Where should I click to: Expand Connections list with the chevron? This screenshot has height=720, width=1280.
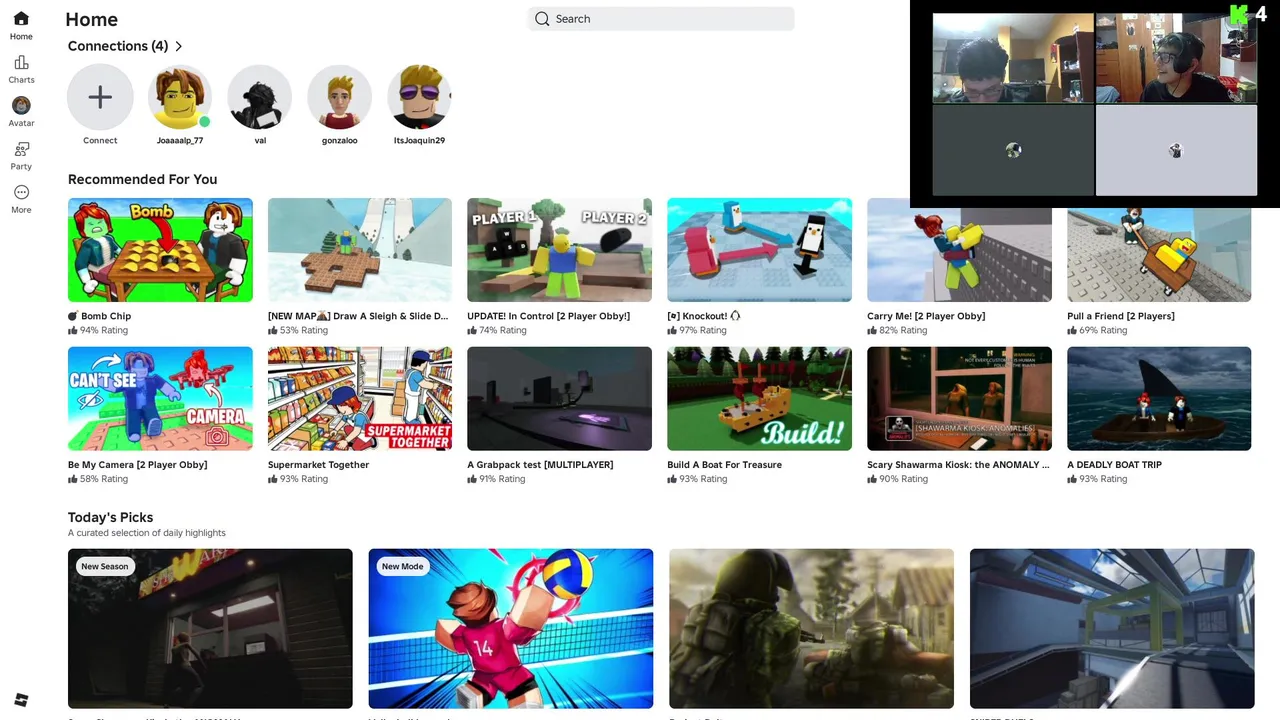[x=179, y=46]
